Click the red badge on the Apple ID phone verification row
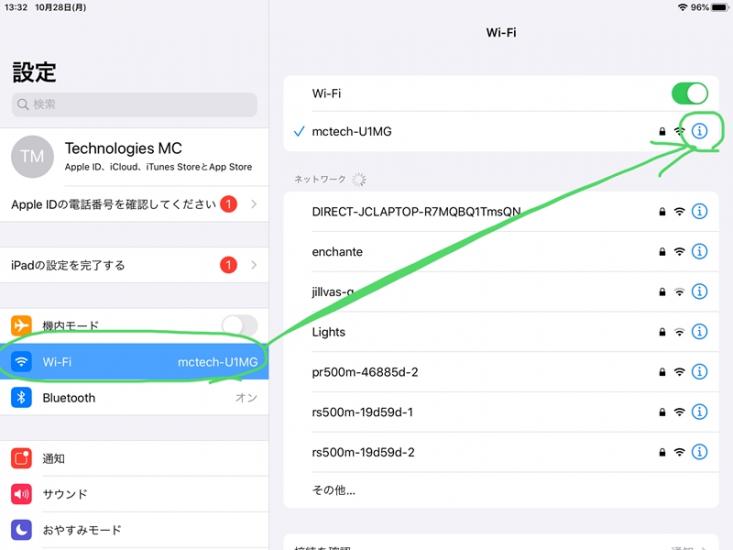Screen dimensions: 733x550 [229, 204]
